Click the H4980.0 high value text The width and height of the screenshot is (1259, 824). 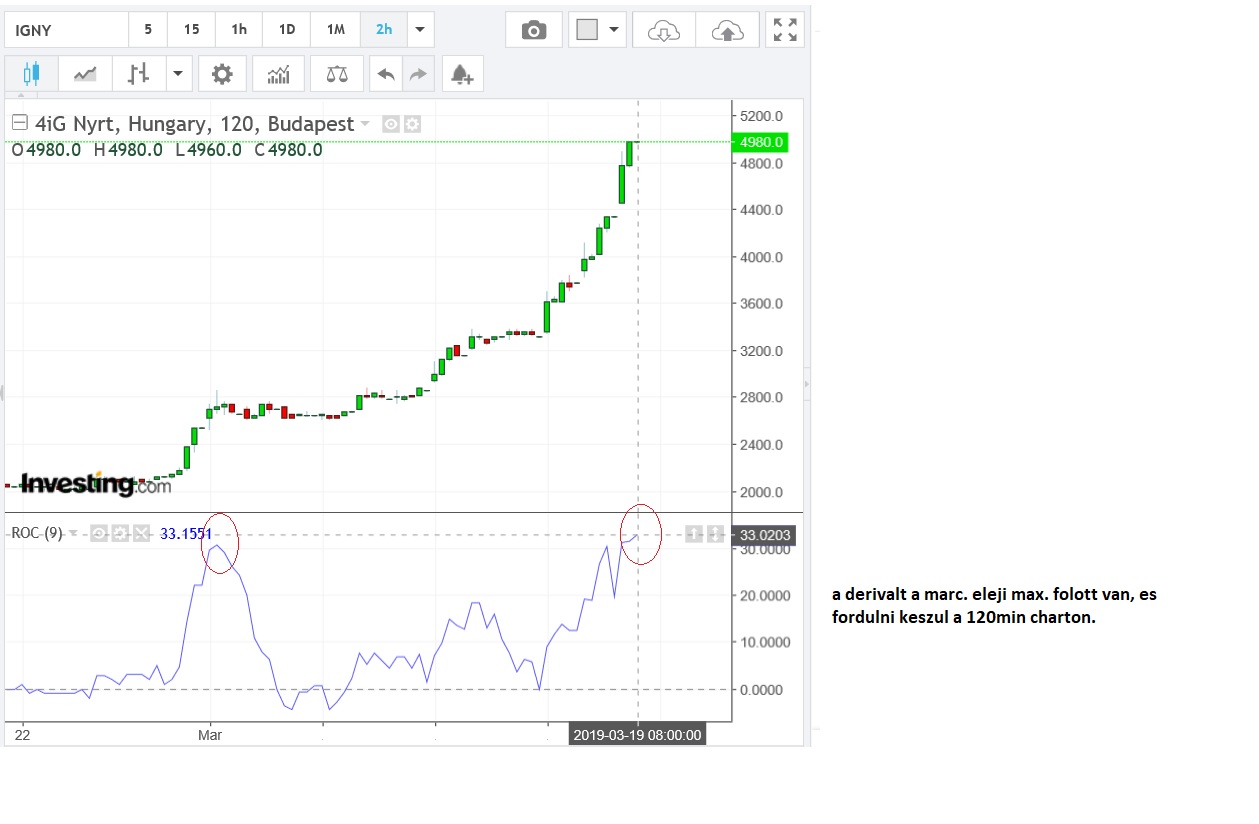click(x=128, y=150)
